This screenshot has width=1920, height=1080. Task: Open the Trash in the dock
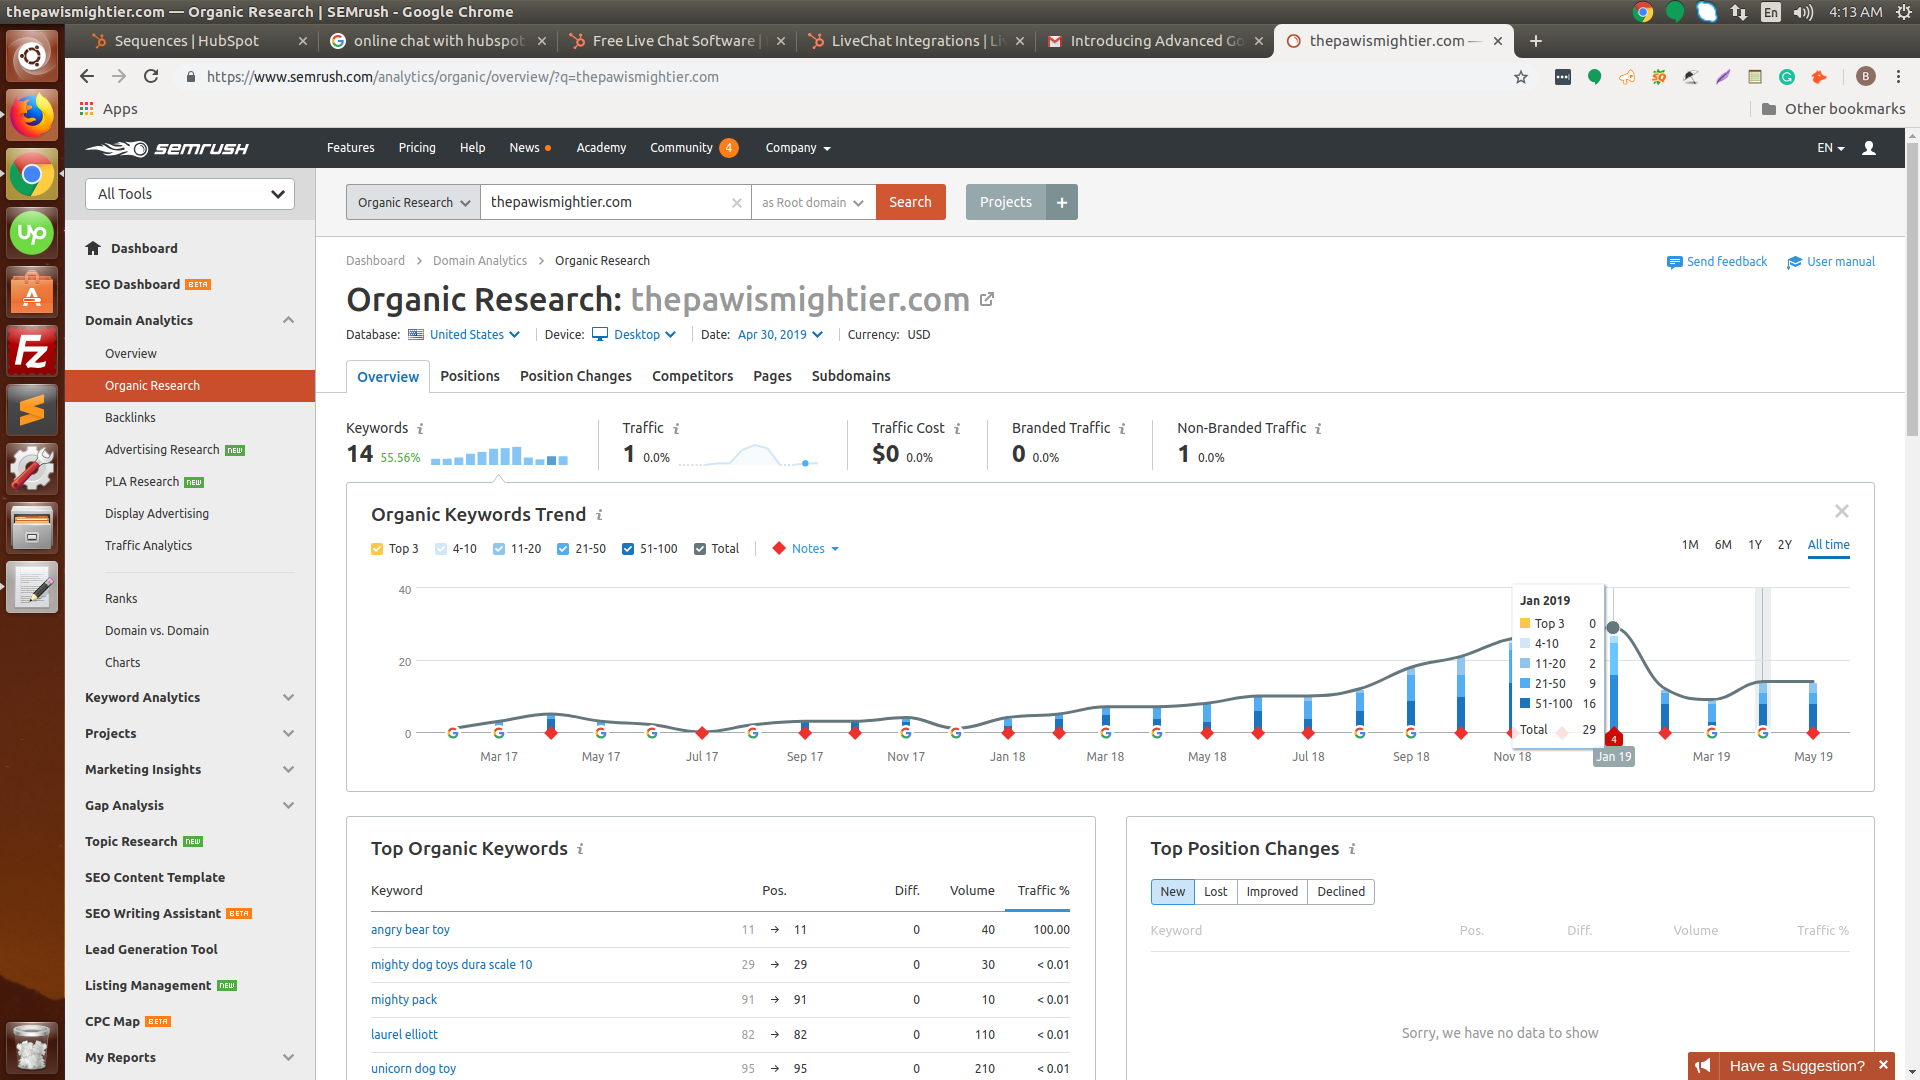pyautogui.click(x=32, y=1047)
